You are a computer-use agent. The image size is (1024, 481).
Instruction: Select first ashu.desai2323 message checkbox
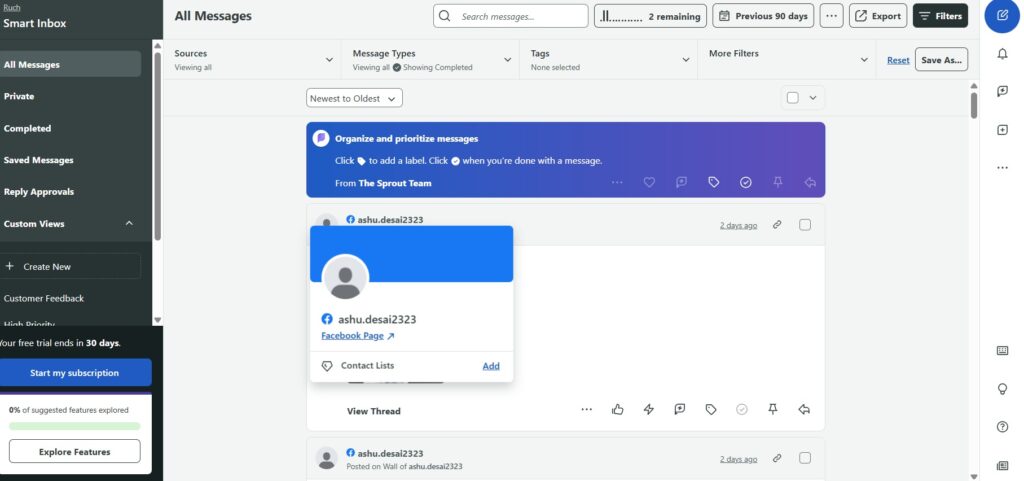click(x=805, y=225)
